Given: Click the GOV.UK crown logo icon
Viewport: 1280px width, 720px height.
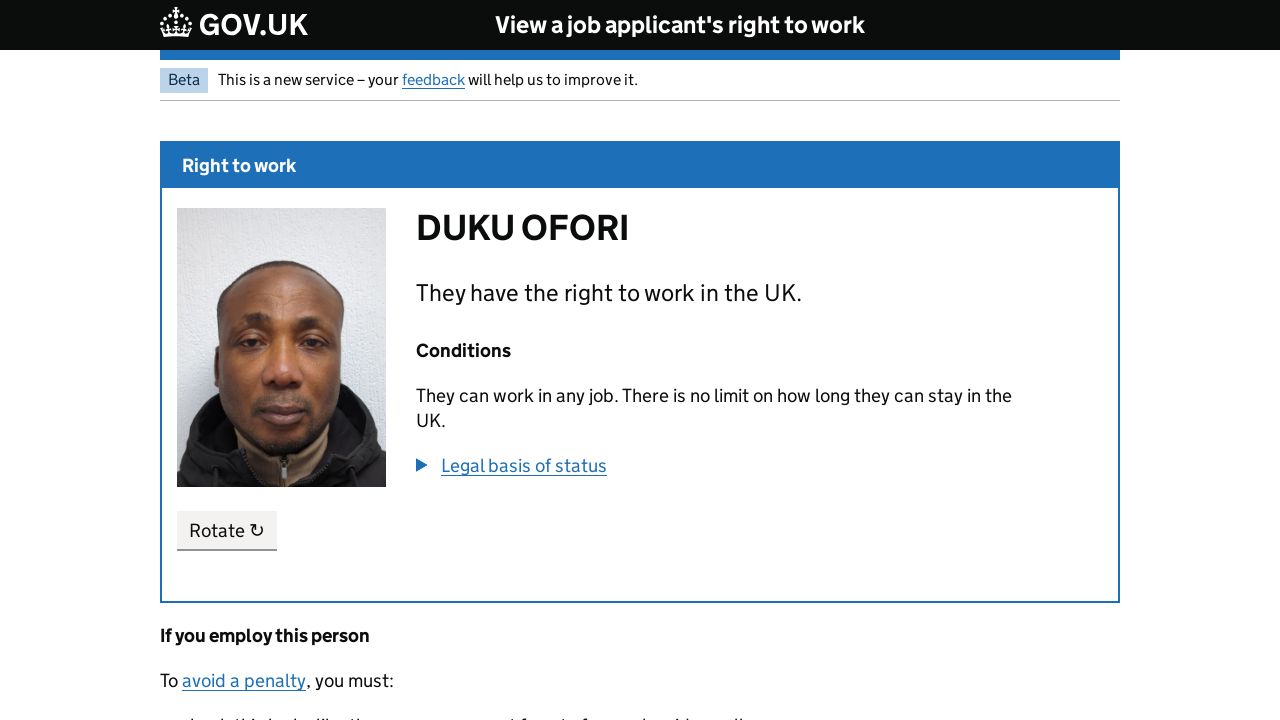Looking at the screenshot, I should (176, 23).
